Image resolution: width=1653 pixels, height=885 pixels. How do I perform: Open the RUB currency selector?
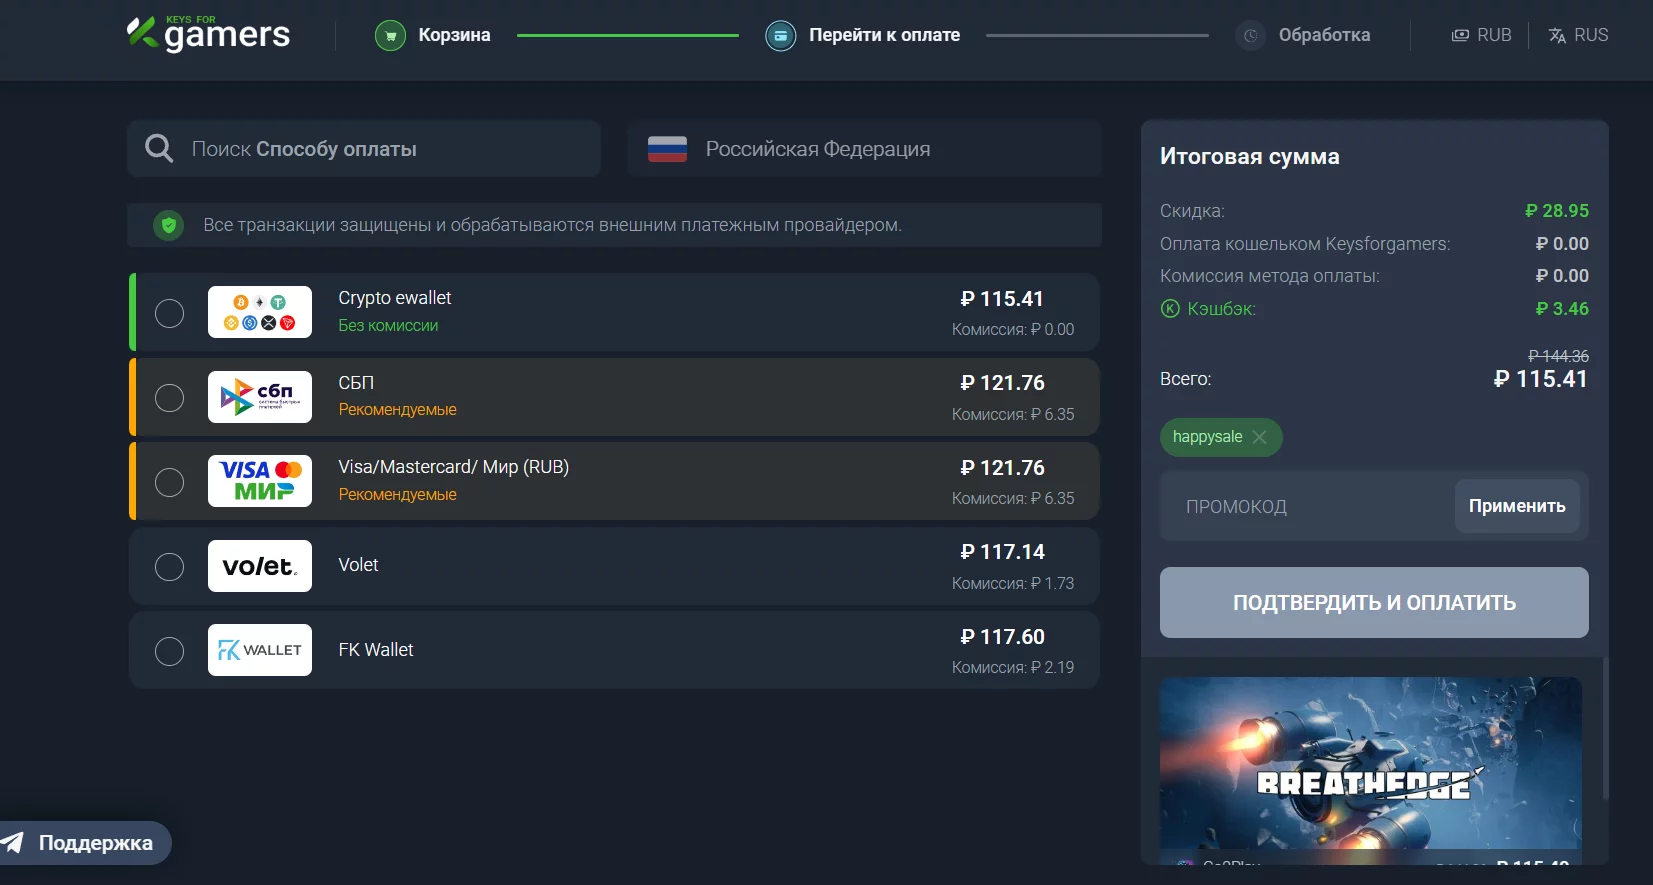(x=1482, y=35)
